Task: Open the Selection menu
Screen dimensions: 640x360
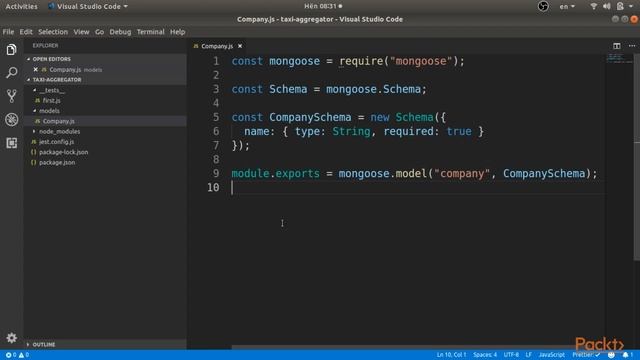Action: click(x=53, y=32)
